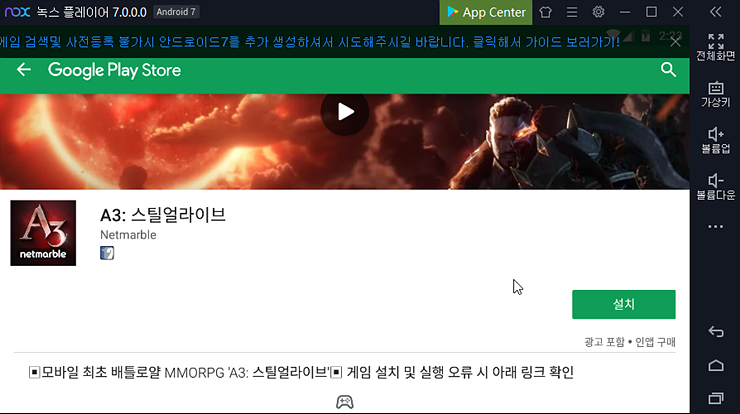
Task: Open virtual key mapping (가상키)
Action: pyautogui.click(x=715, y=94)
